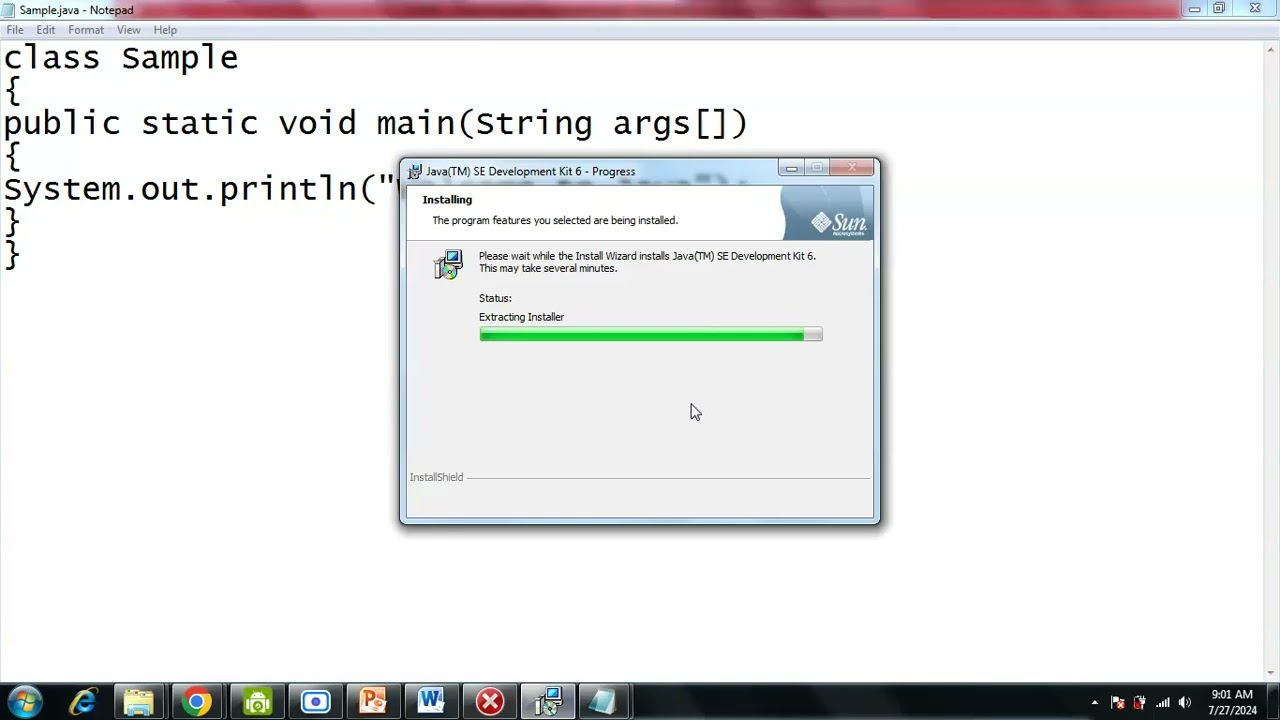Click the Notepad scrollbar down arrow
This screenshot has width=1280, height=720.
1272,674
